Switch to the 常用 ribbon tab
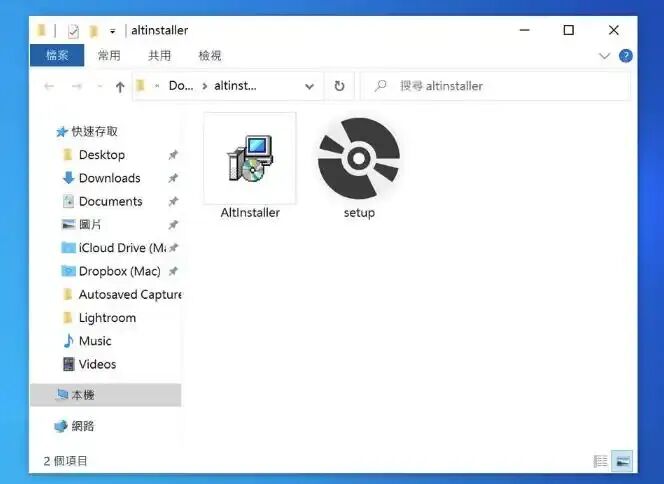 point(109,55)
